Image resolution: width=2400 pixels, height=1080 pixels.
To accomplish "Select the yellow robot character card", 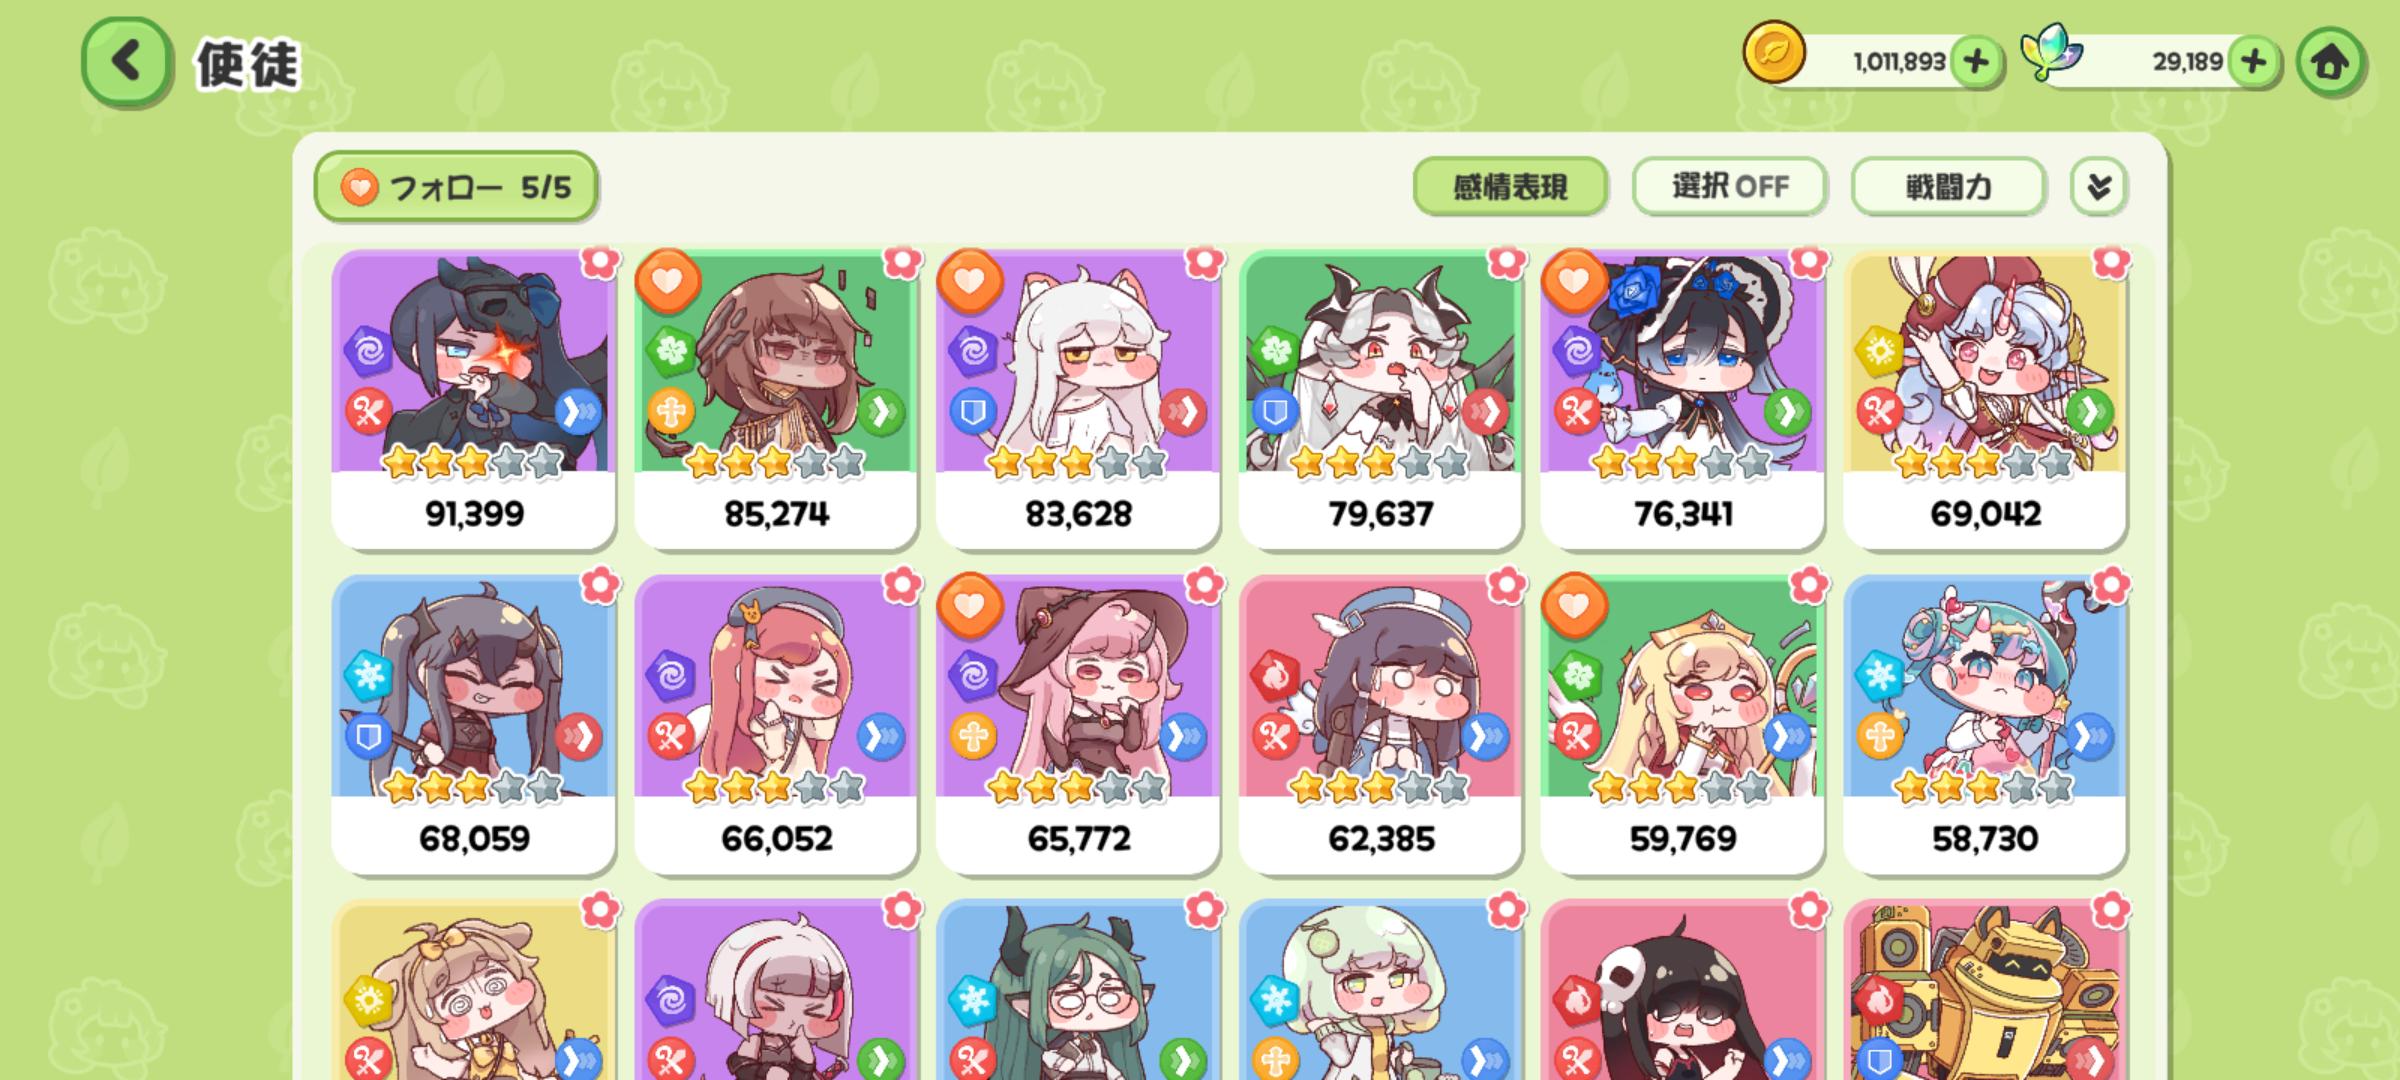I will (1985, 990).
